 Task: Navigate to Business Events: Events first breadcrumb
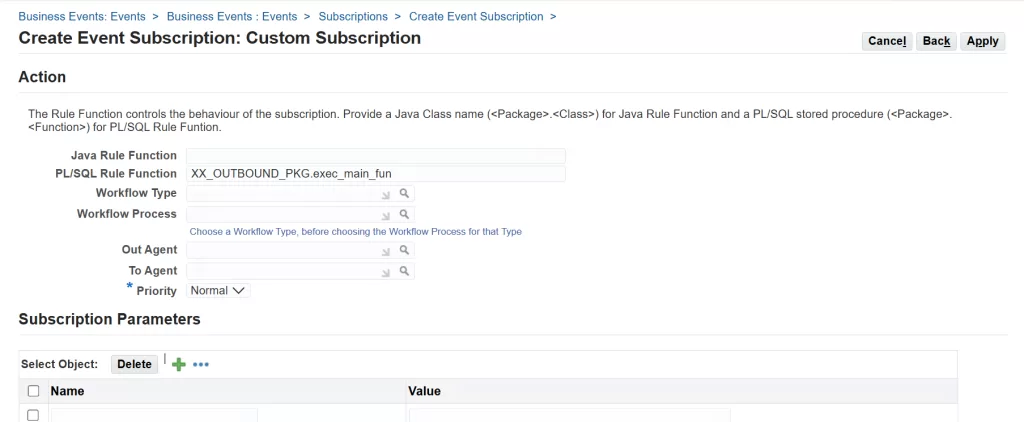coord(81,17)
